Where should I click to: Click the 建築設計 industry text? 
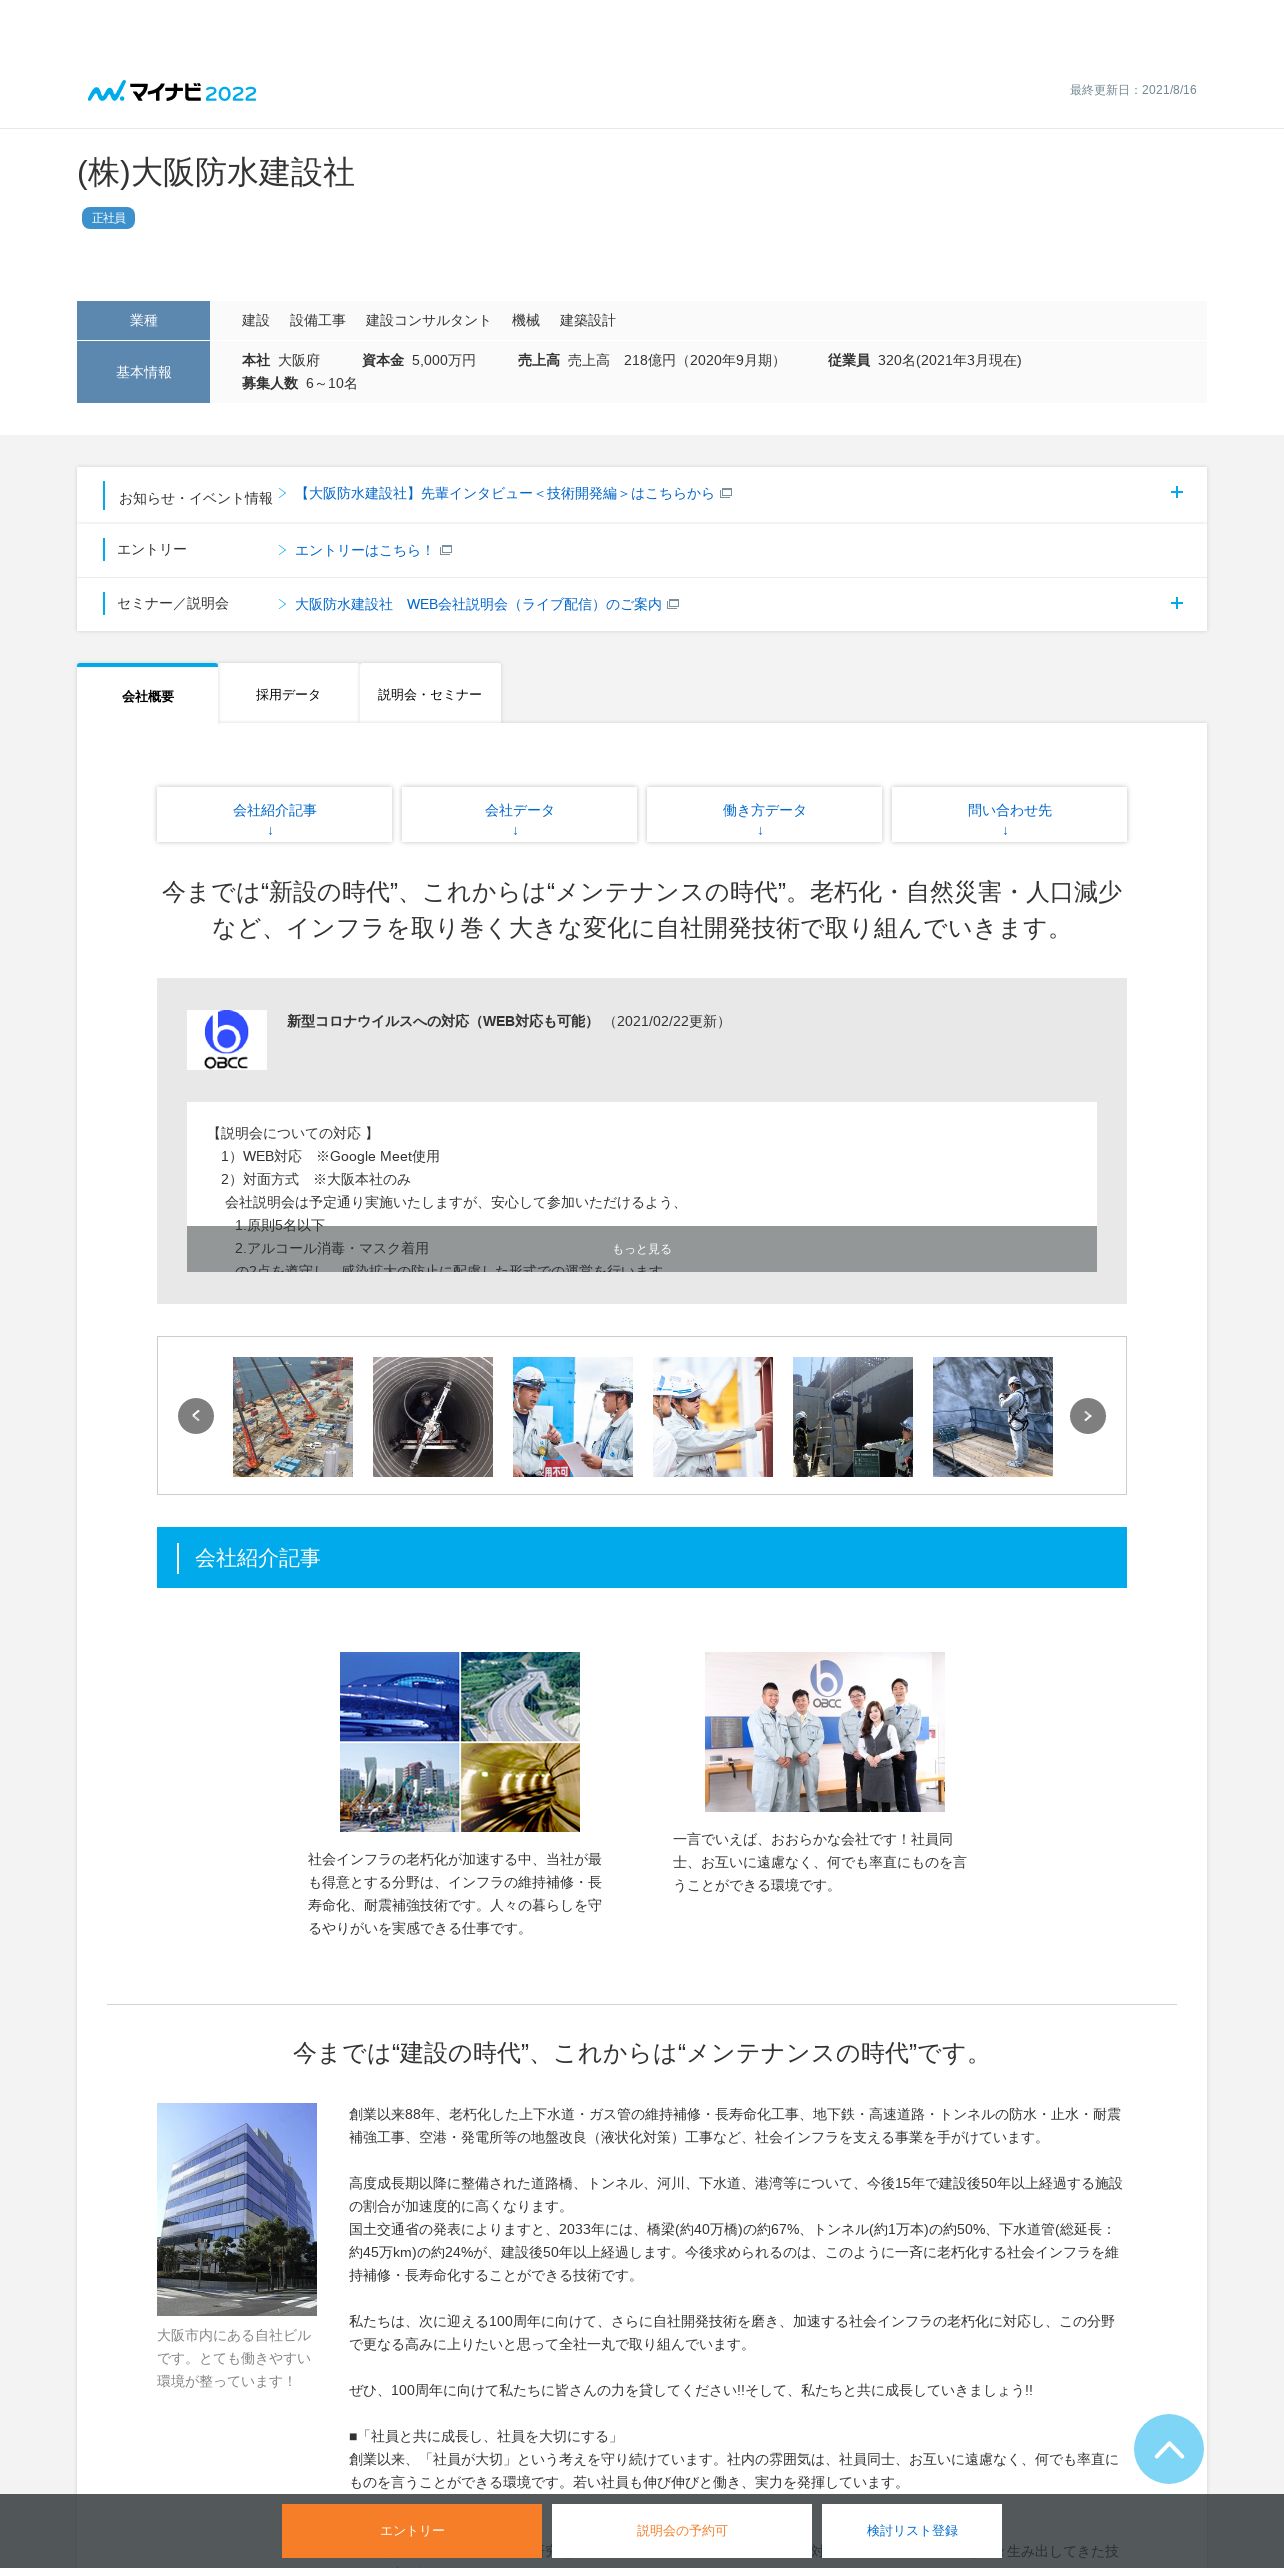point(588,320)
